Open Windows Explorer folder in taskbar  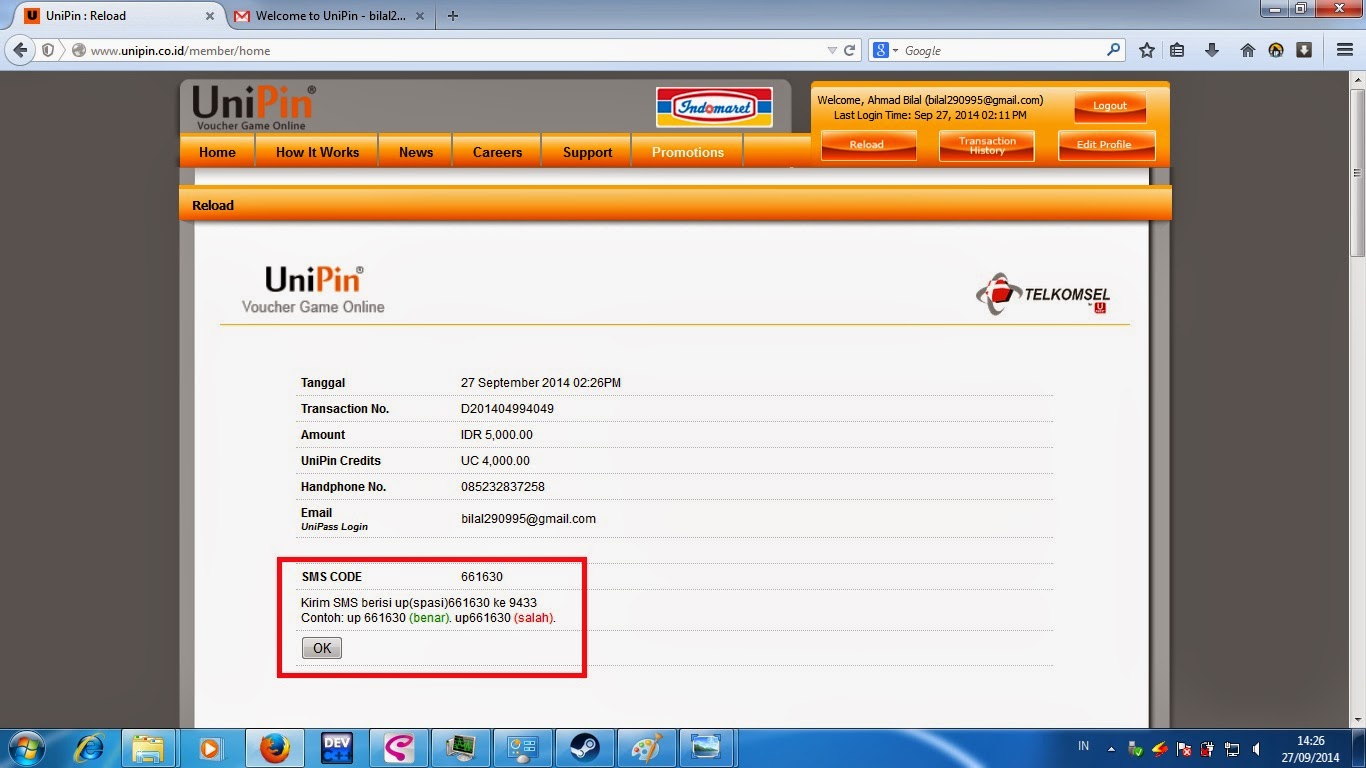[x=149, y=748]
